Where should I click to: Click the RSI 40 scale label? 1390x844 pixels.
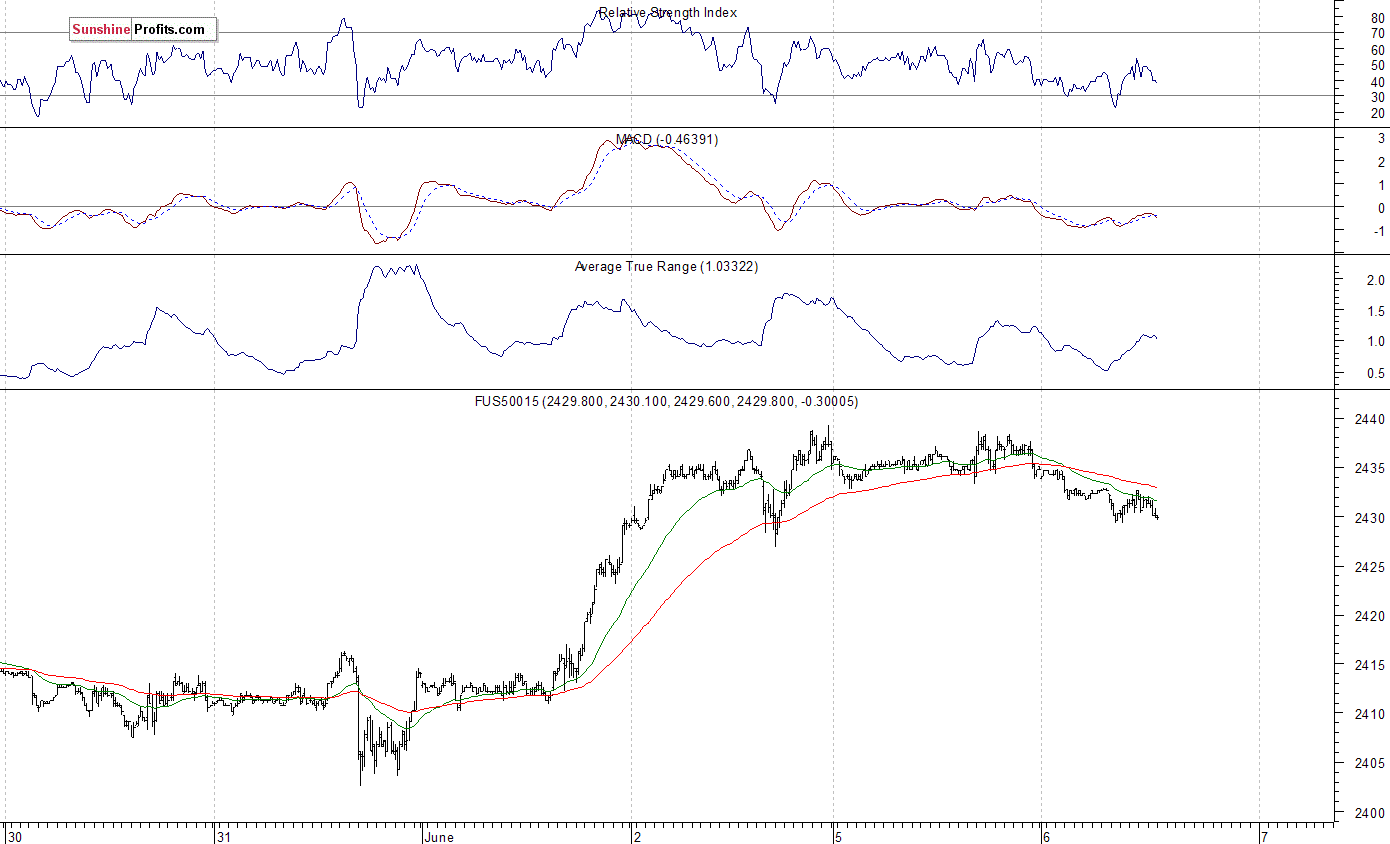point(1378,81)
